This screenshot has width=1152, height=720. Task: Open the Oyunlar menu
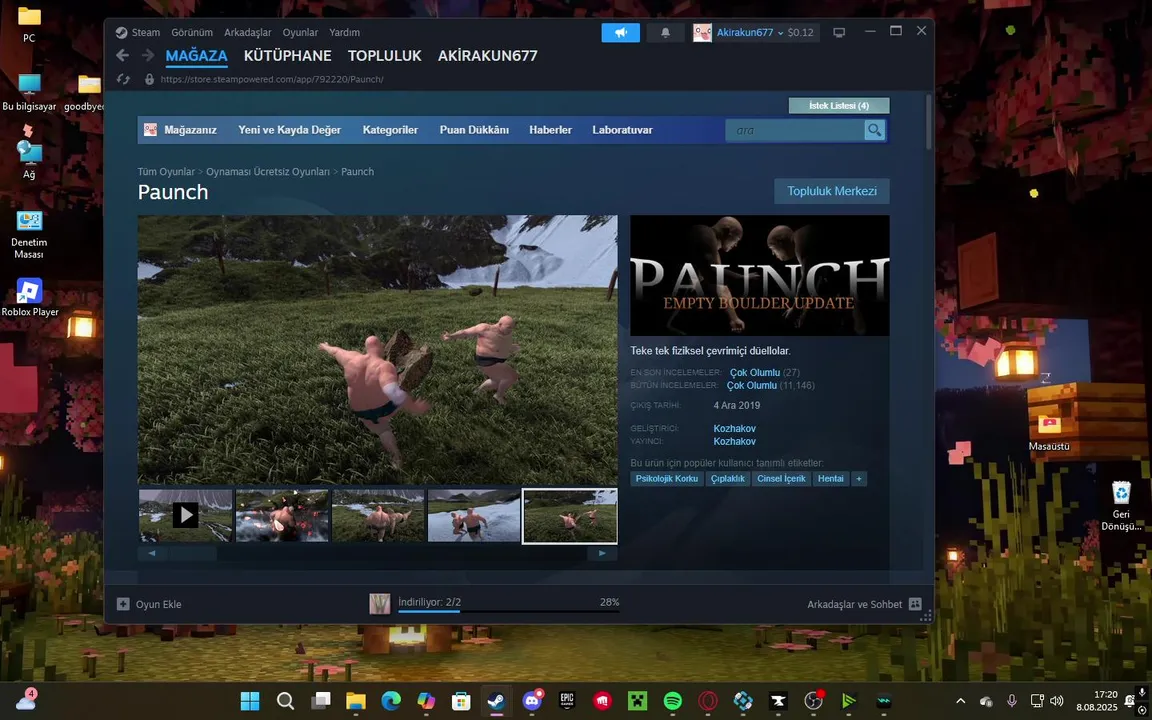pos(300,32)
